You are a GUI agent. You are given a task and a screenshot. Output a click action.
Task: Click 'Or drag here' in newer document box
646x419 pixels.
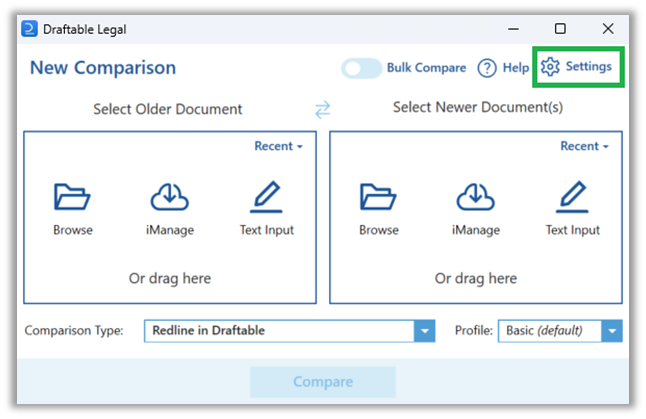[x=476, y=279]
